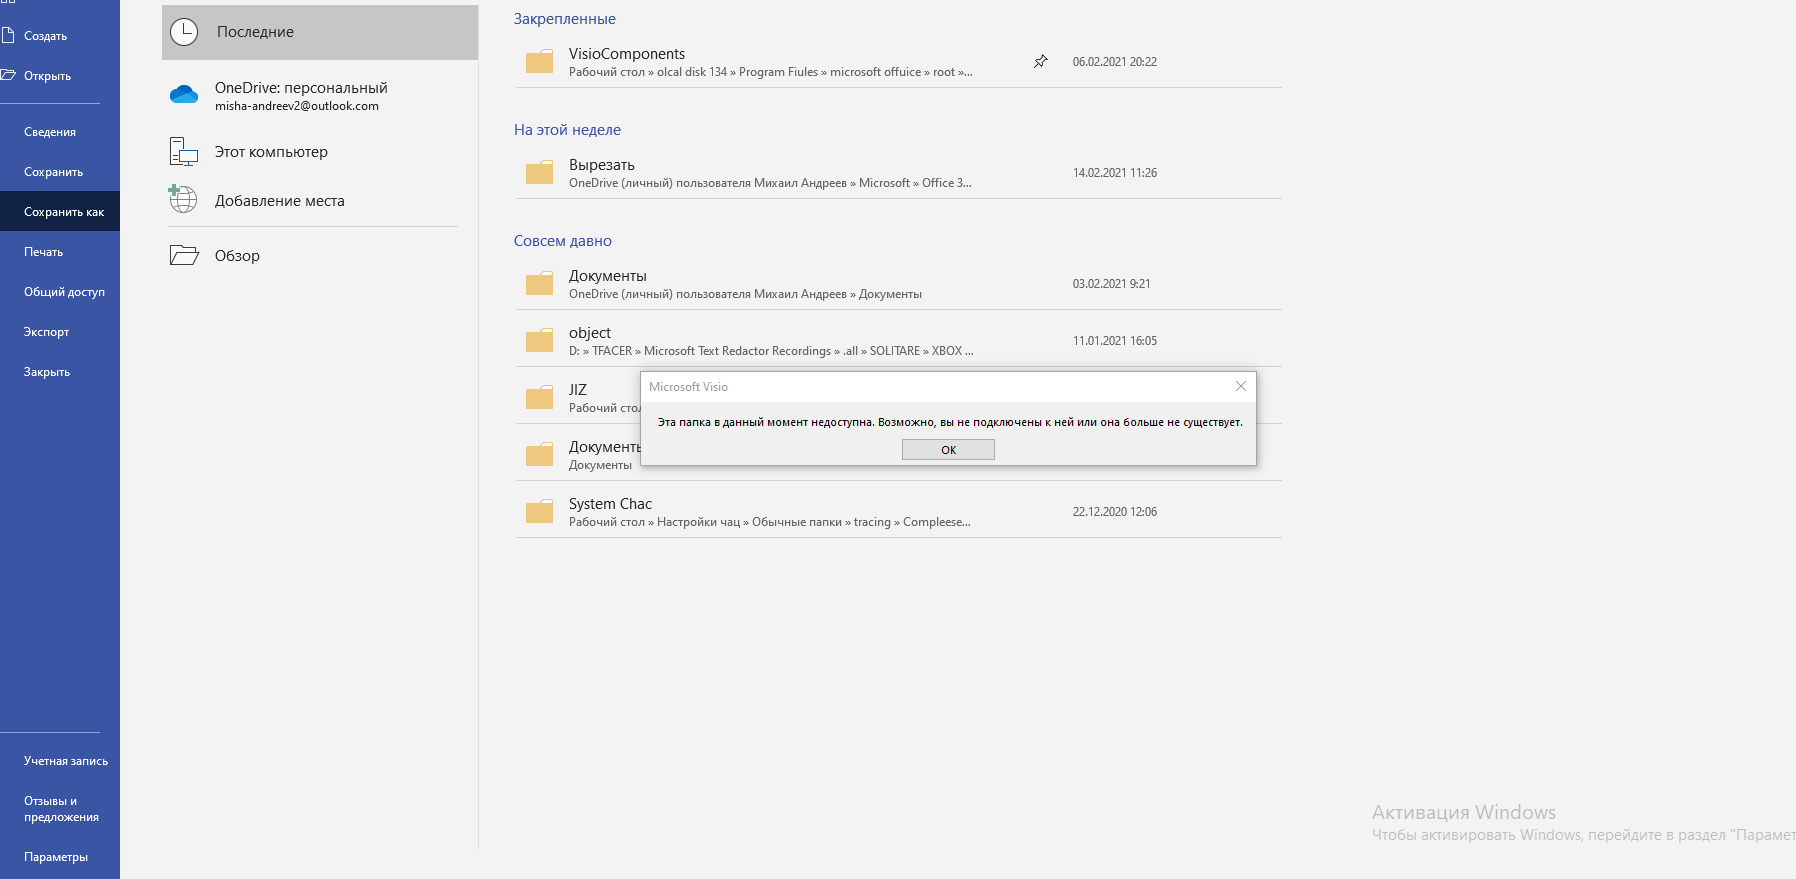The height and width of the screenshot is (879, 1796).
Task: Click the Вырезать folder icon
Action: tap(540, 173)
